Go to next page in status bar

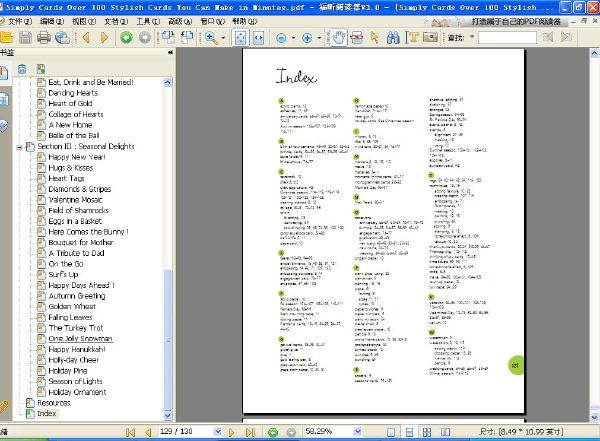click(x=231, y=432)
